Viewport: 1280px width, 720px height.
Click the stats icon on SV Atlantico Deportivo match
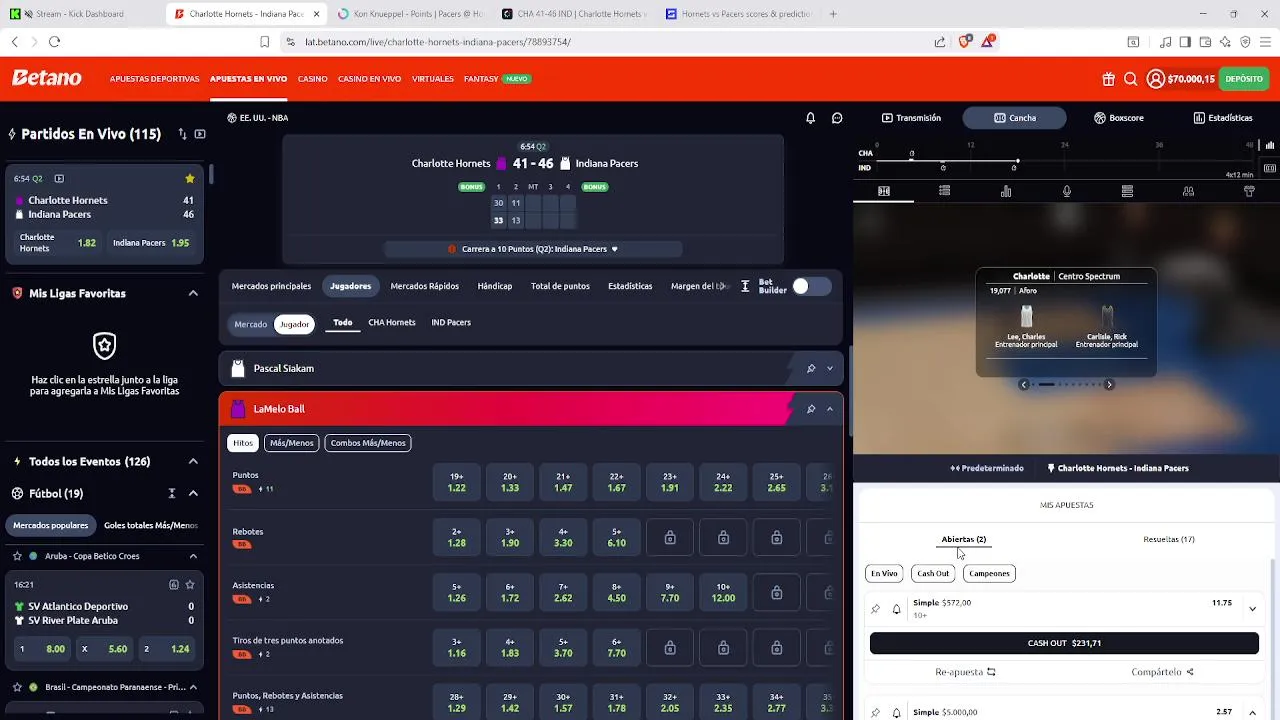pos(174,585)
